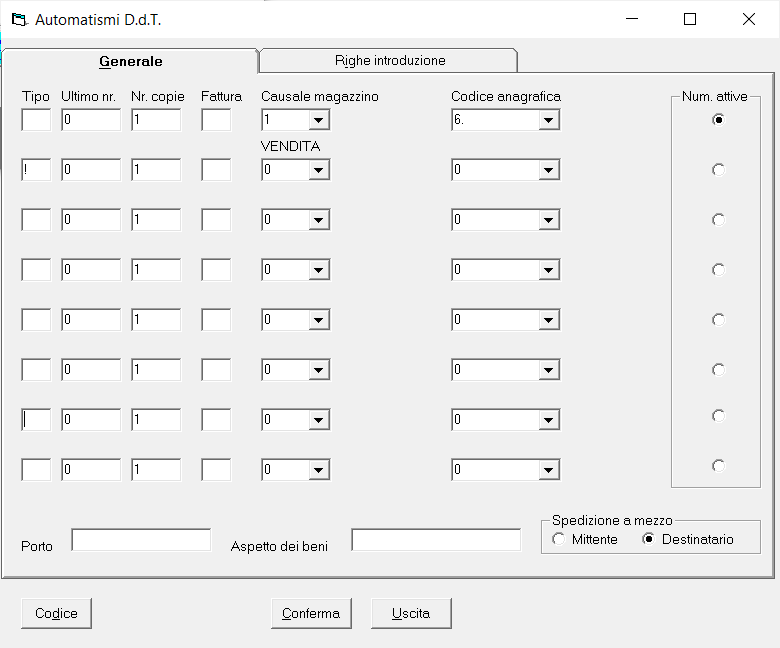Screen dimensions: 780x648
Task: Click first row Ultimo nr. field
Action: (x=91, y=120)
